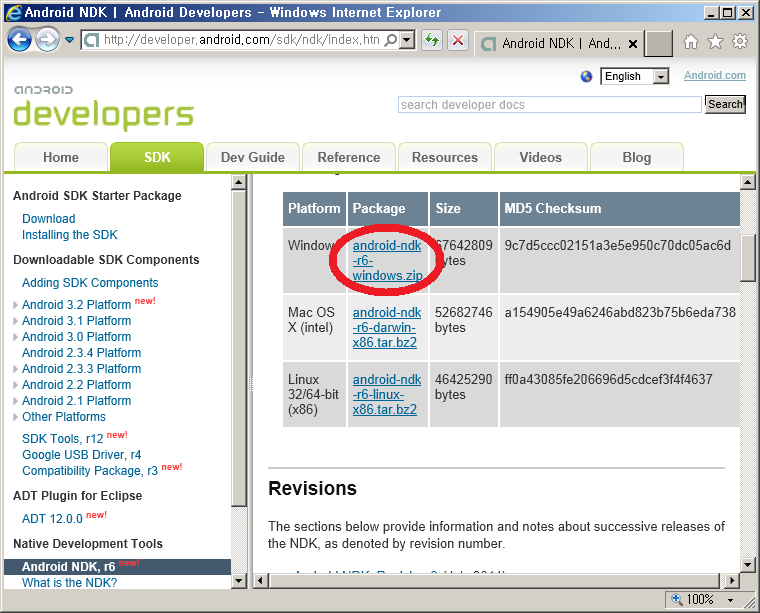760x613 pixels.
Task: Click horizontal scrollbar left arrow
Action: point(261,580)
